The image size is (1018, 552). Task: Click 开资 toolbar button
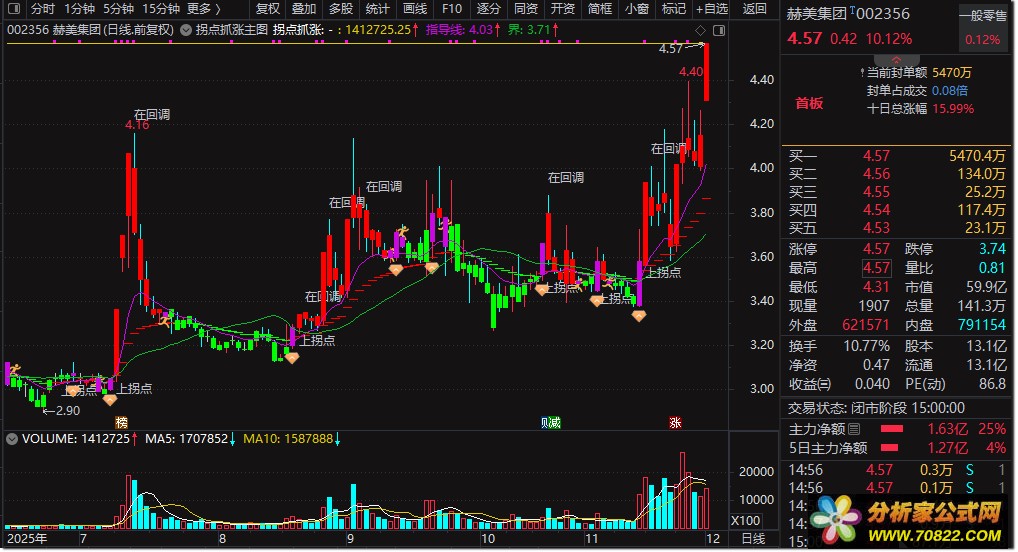point(563,8)
